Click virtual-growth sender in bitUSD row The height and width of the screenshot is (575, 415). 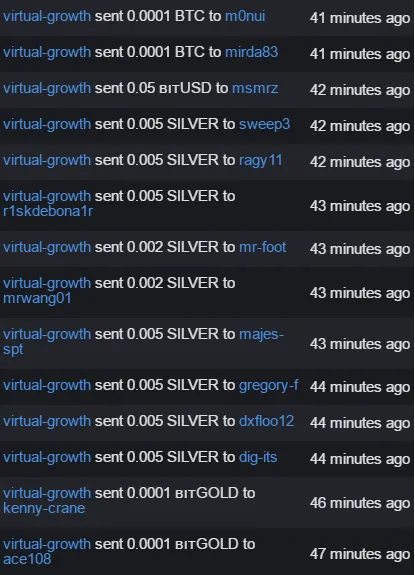(x=47, y=88)
